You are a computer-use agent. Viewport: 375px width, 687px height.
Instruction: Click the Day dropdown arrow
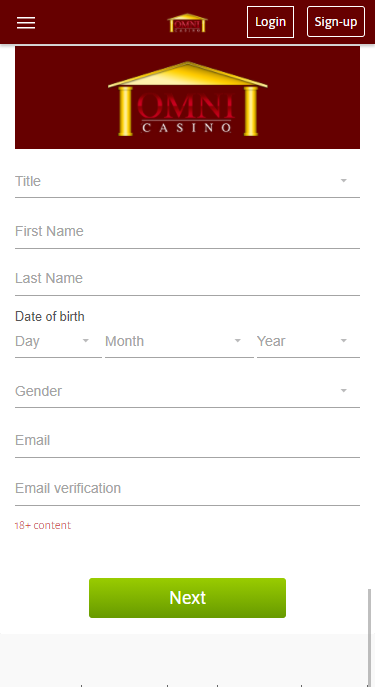click(86, 341)
